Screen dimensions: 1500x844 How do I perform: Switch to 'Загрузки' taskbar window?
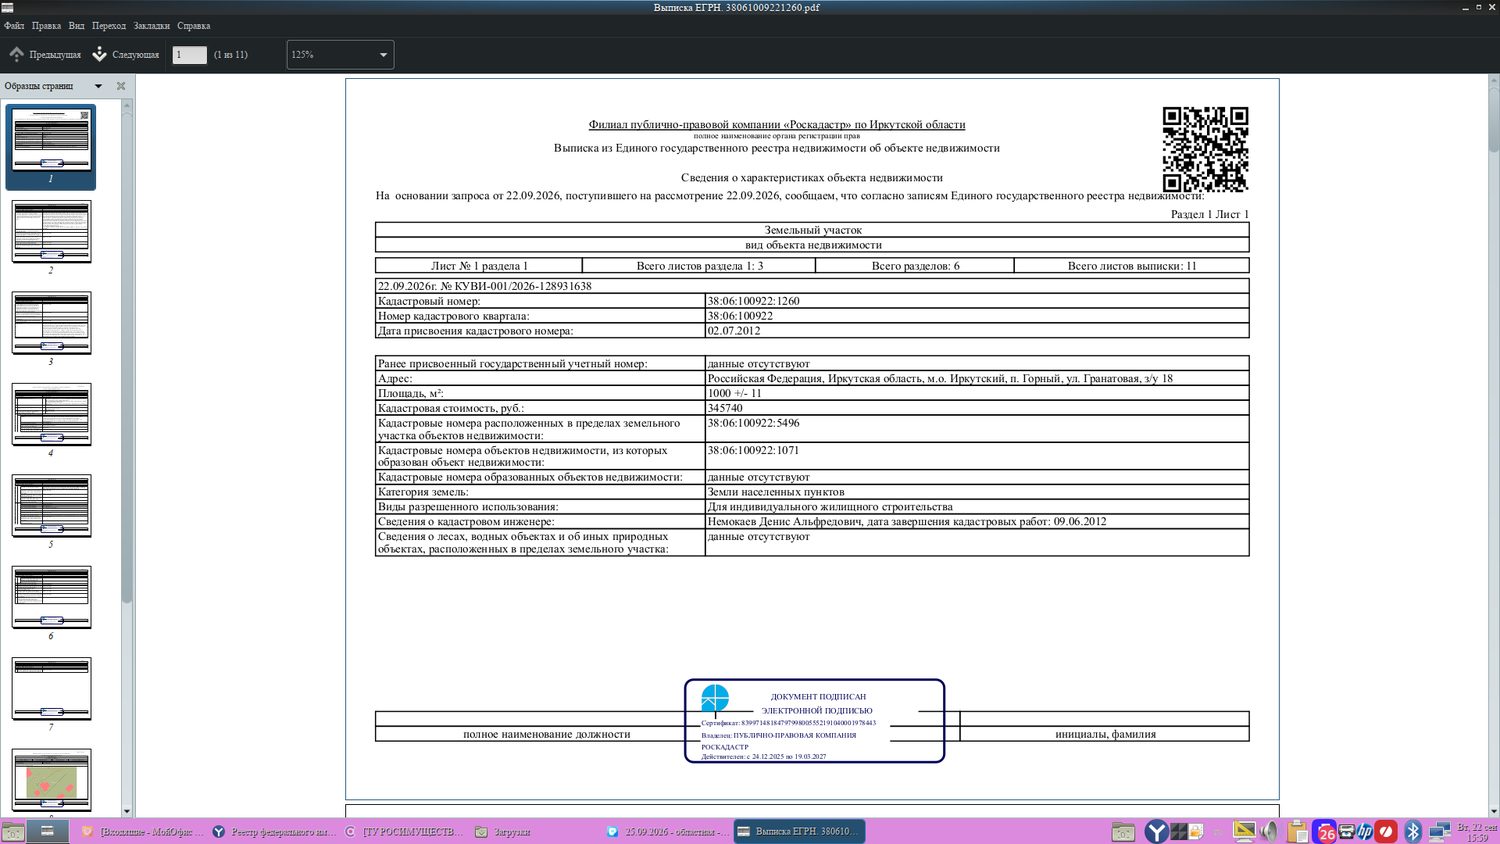pos(535,831)
